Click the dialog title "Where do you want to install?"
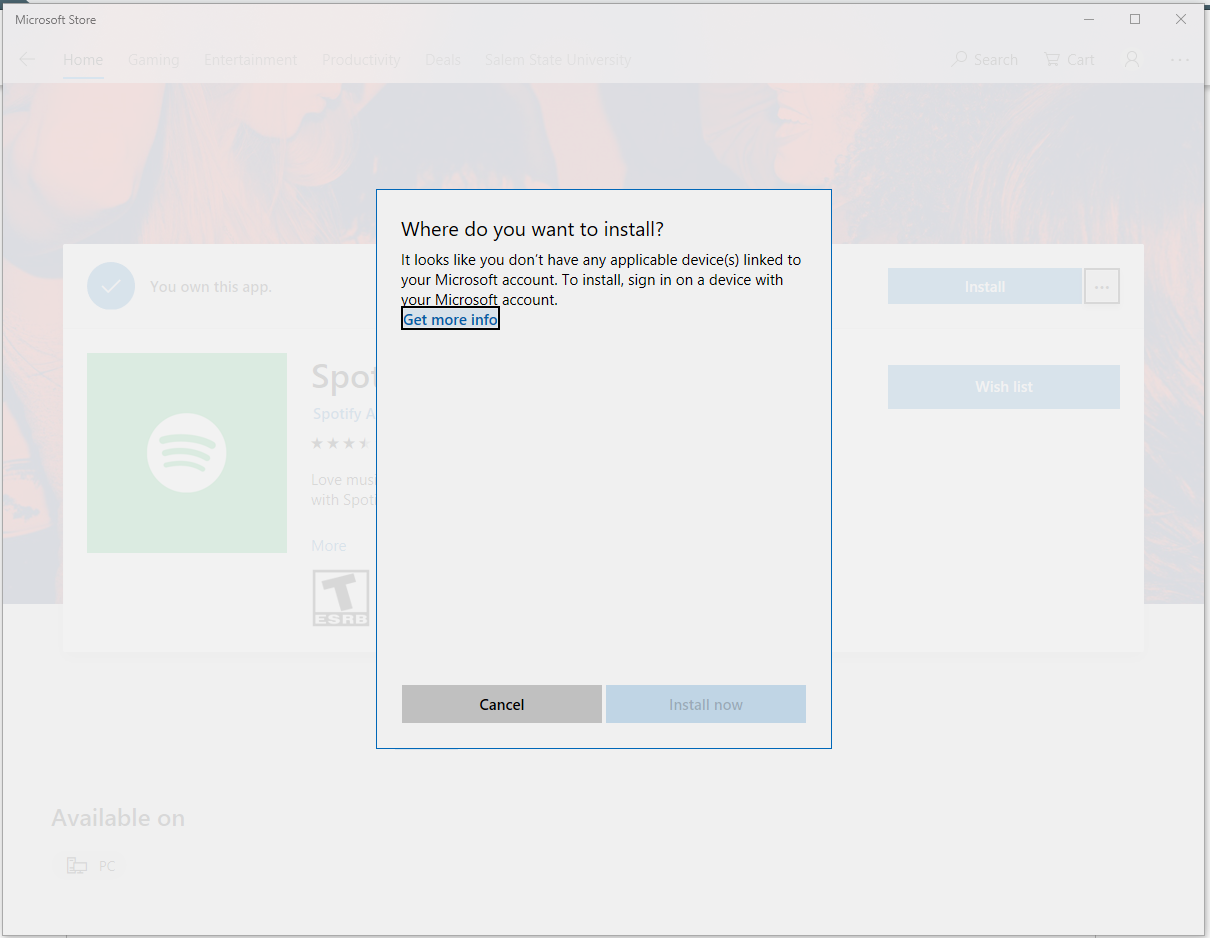1210x938 pixels. pyautogui.click(x=532, y=229)
